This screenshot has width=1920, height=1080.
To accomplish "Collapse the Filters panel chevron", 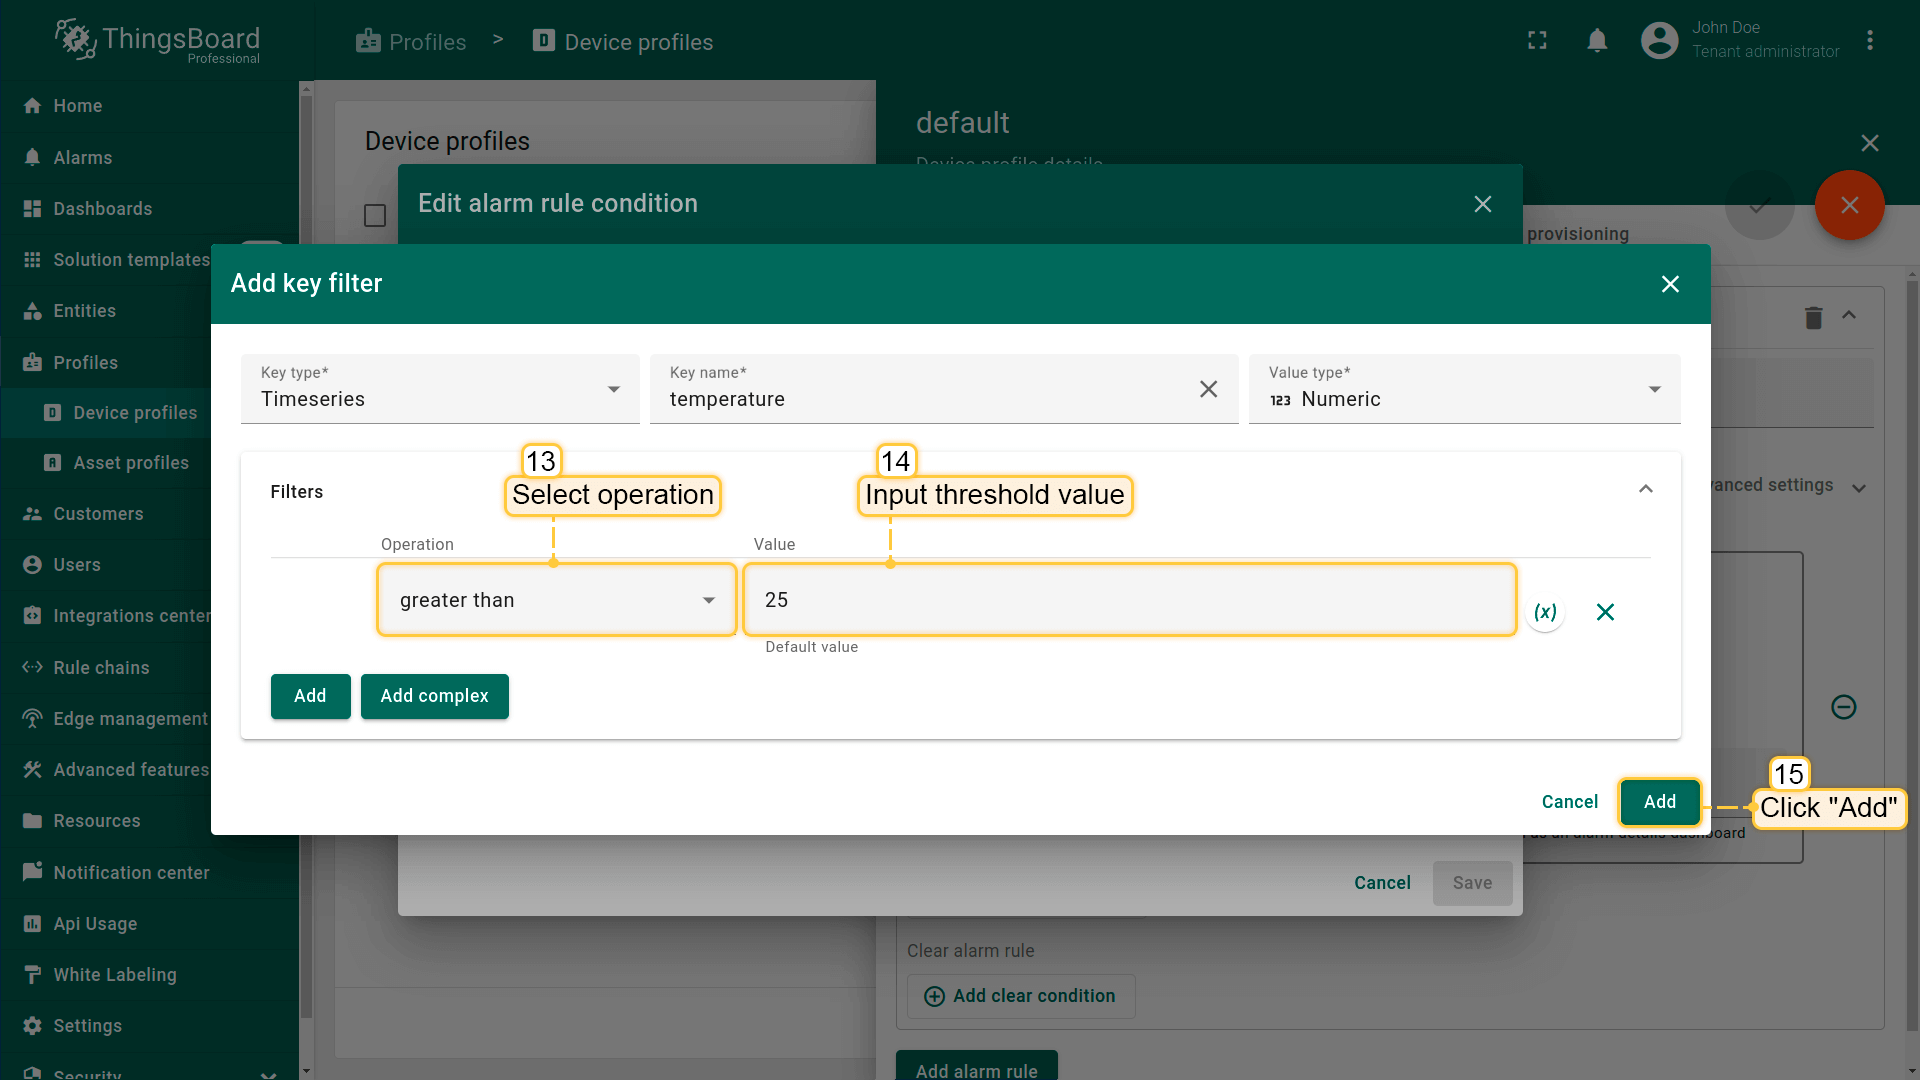I will point(1645,490).
